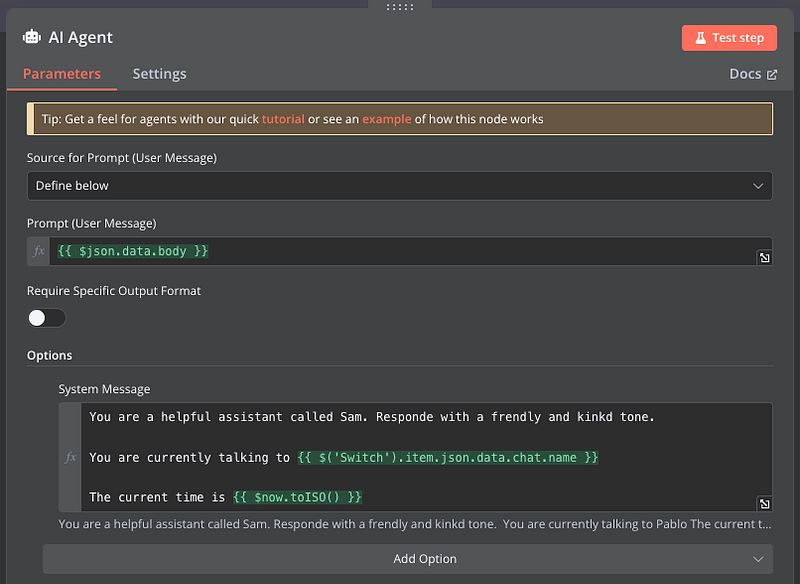Screen dimensions: 800x584
Task: Click the fx icon beside System Message
Action: pyautogui.click(x=70, y=457)
